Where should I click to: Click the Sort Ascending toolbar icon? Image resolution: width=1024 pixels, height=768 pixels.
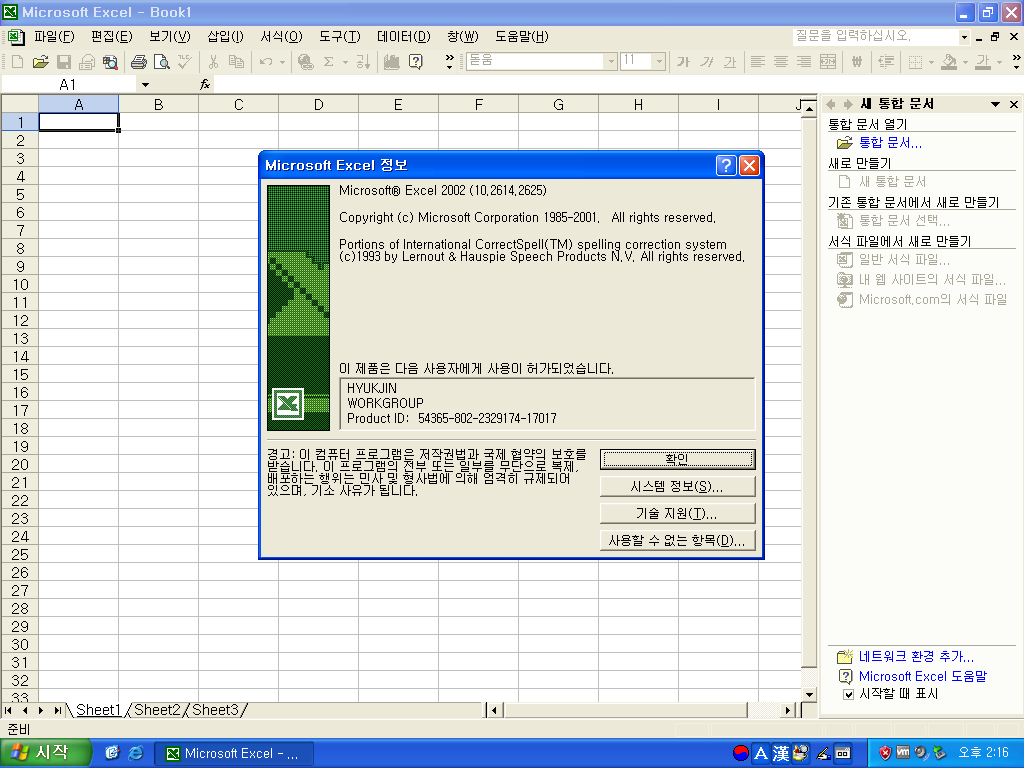click(x=363, y=62)
